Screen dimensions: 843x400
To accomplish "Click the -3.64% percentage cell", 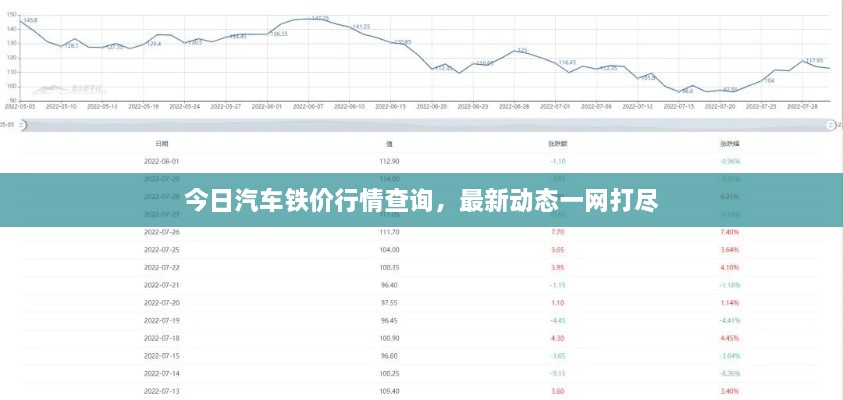I will coord(730,356).
